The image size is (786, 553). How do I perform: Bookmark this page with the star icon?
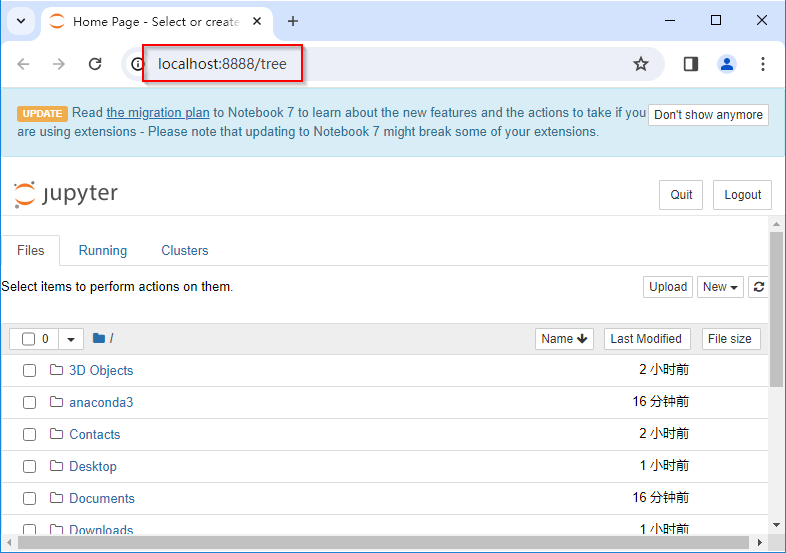pyautogui.click(x=641, y=64)
